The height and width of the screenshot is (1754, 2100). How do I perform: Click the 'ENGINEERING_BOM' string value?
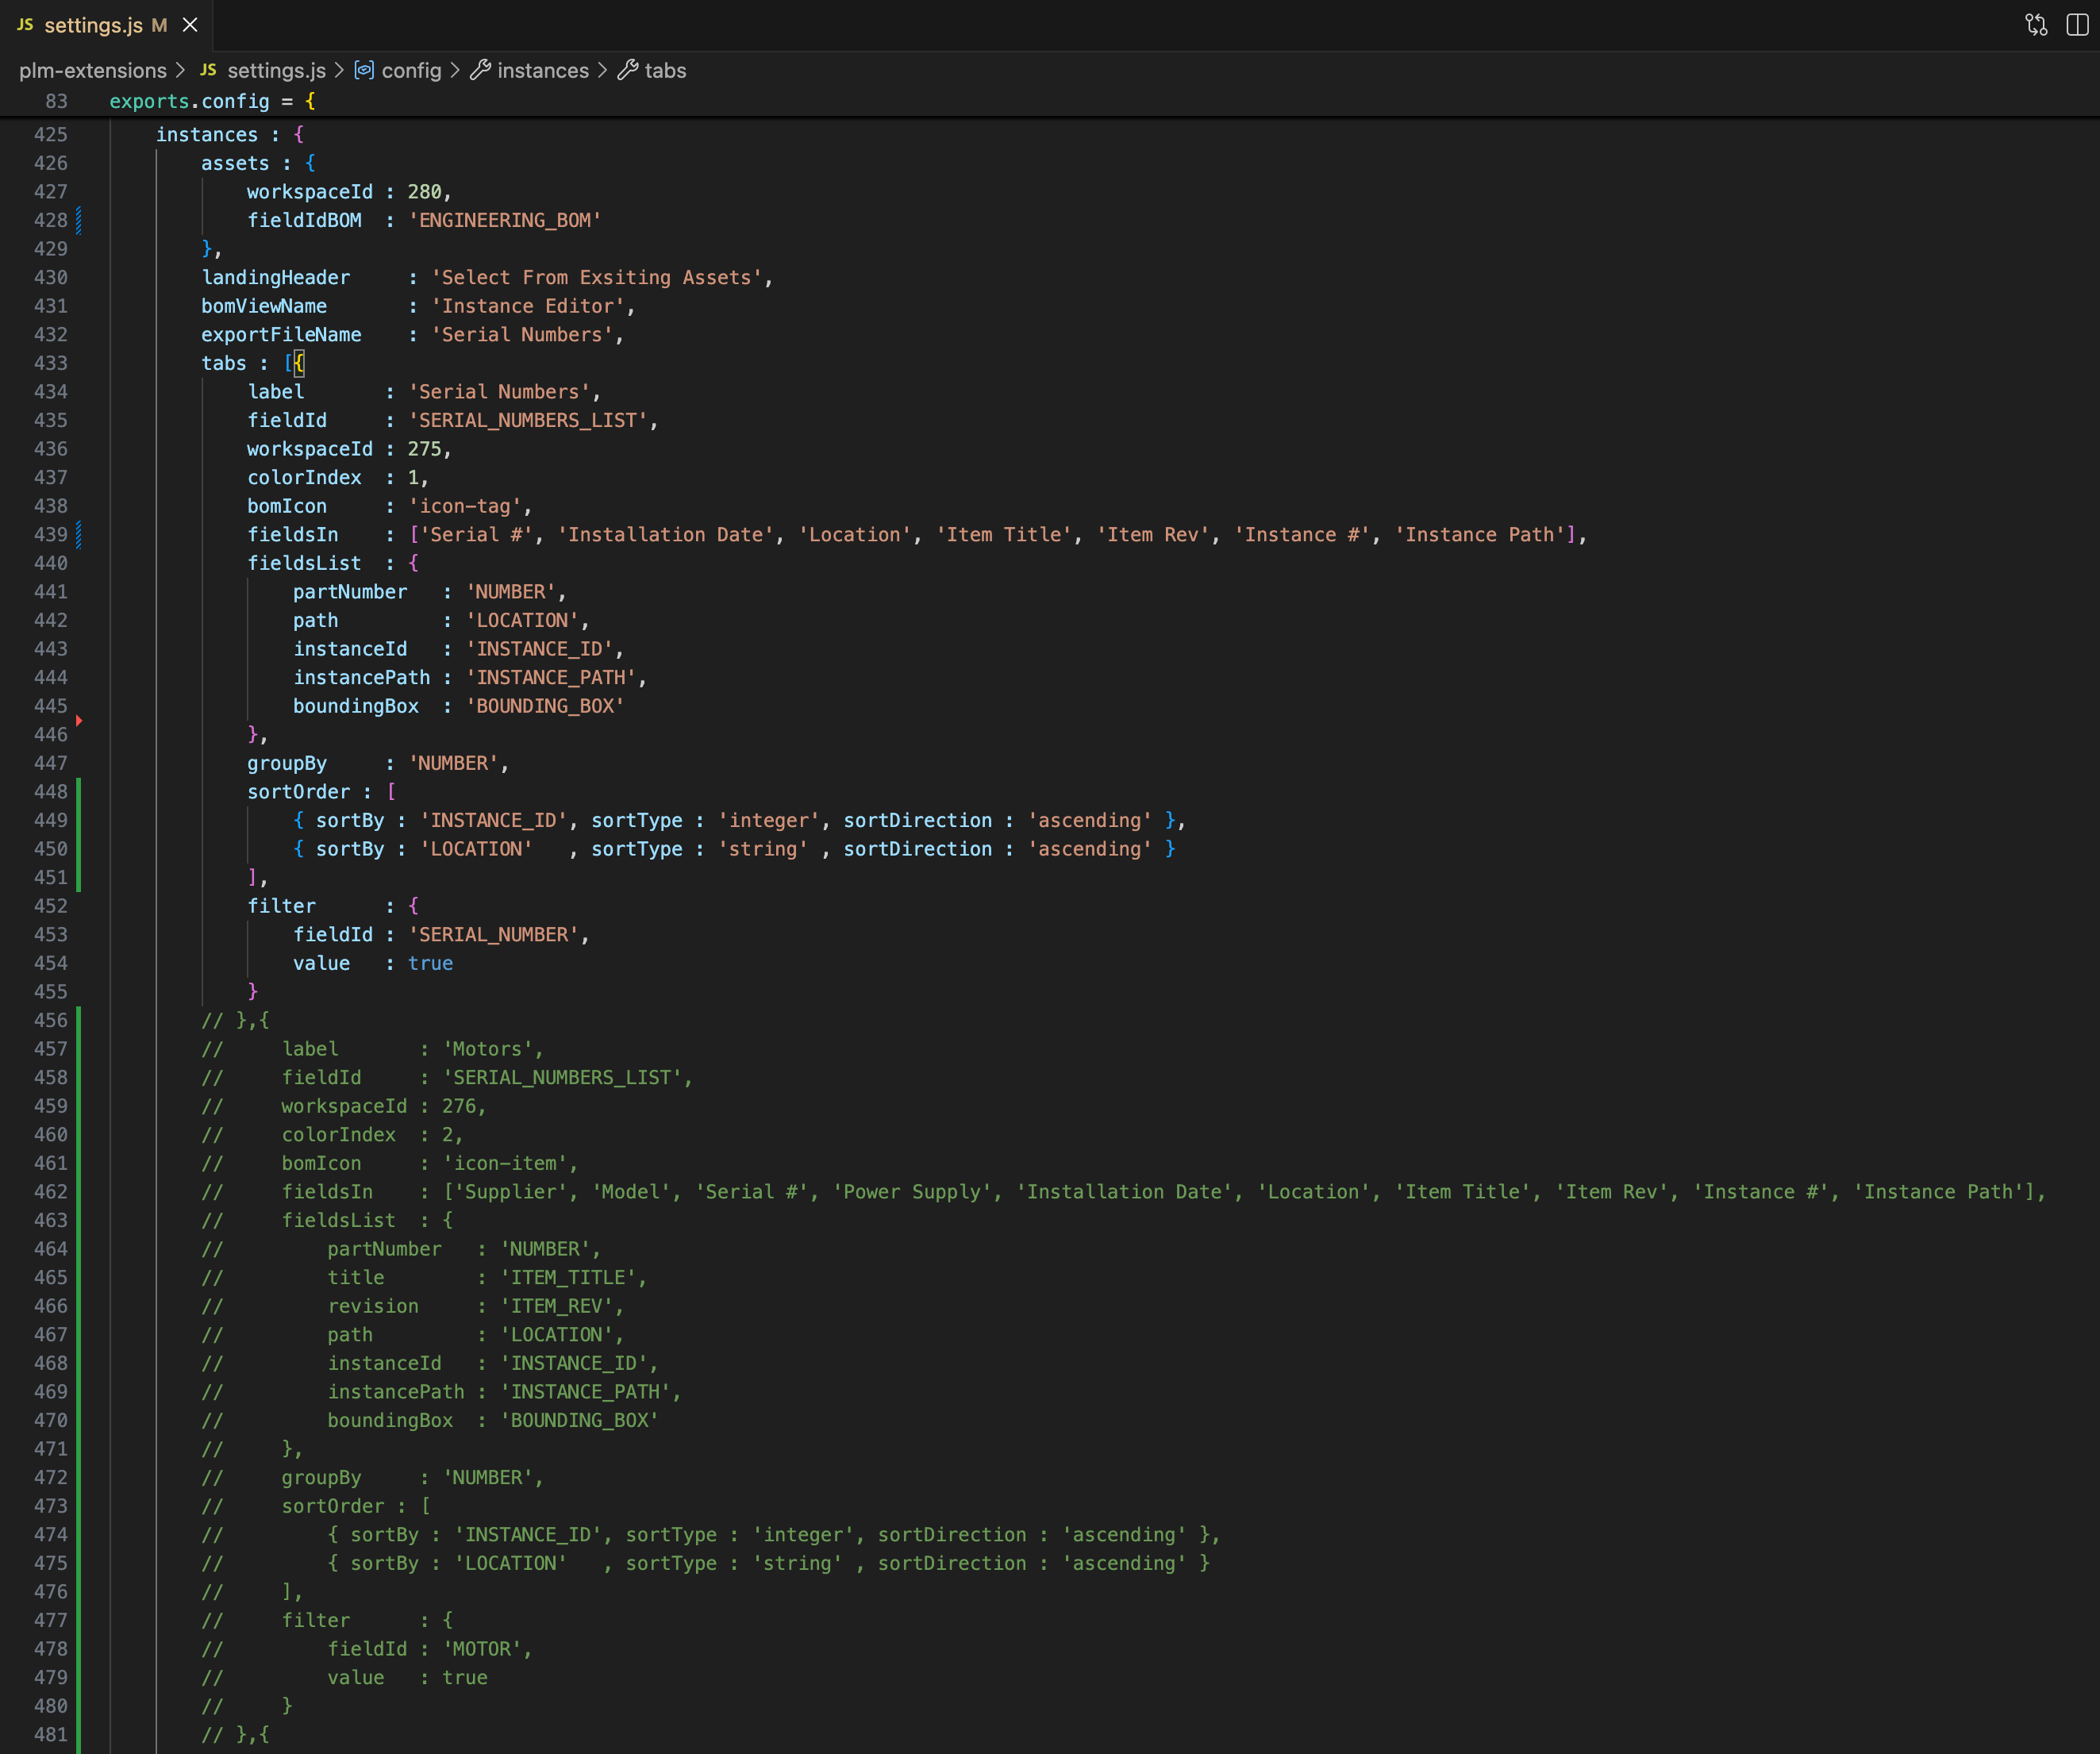point(504,220)
